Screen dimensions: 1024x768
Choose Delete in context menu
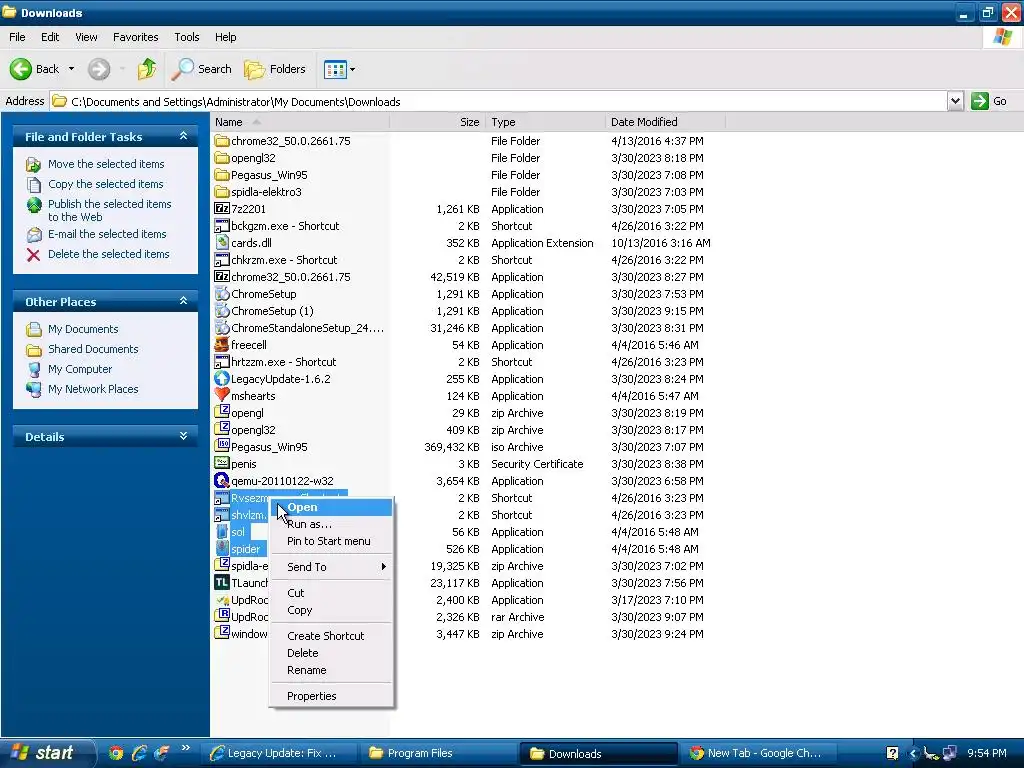click(x=331, y=652)
